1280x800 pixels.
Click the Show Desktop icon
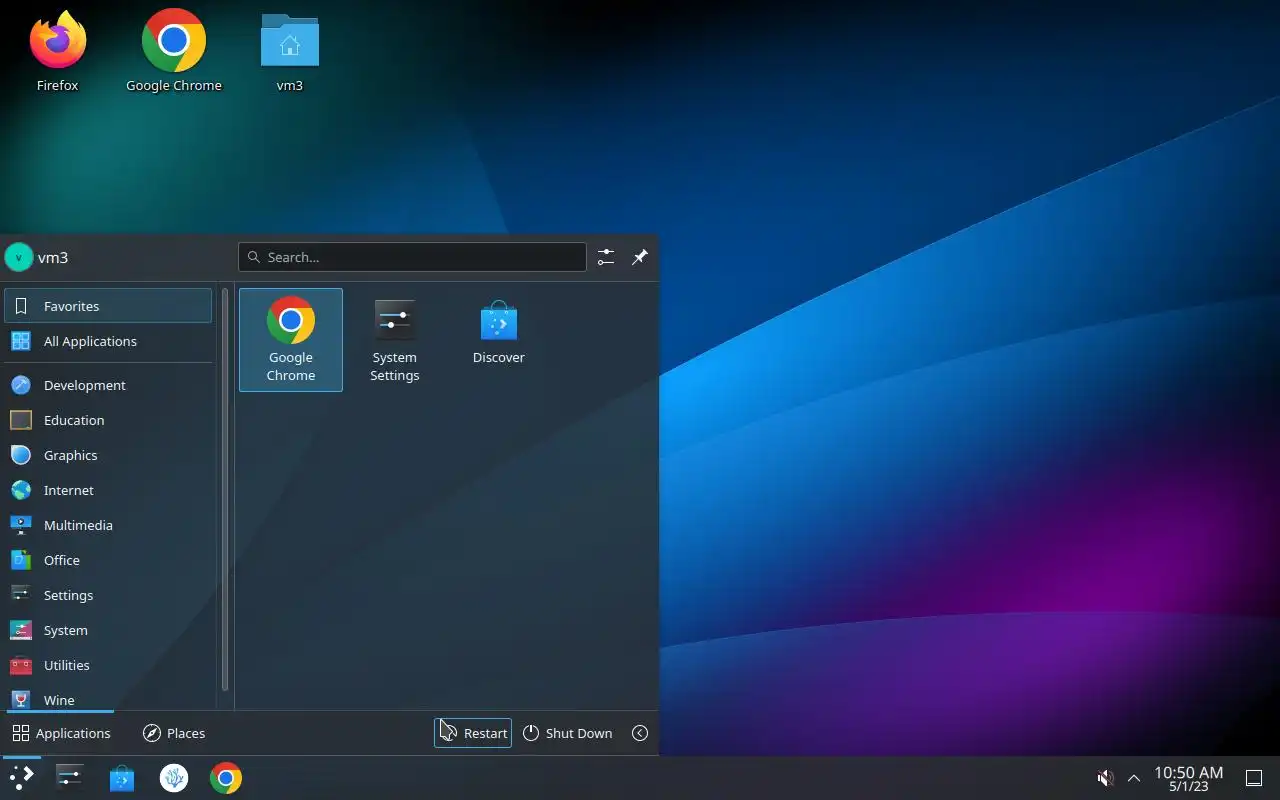click(x=1254, y=778)
